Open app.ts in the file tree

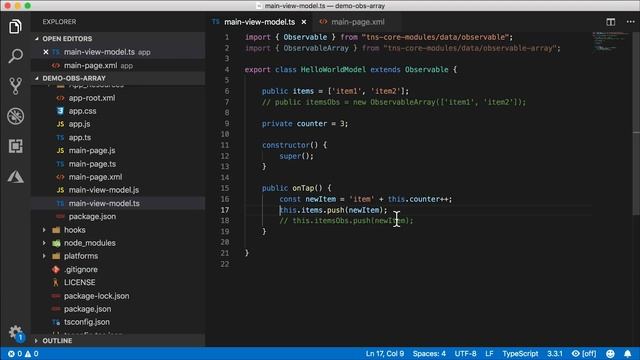[80, 138]
